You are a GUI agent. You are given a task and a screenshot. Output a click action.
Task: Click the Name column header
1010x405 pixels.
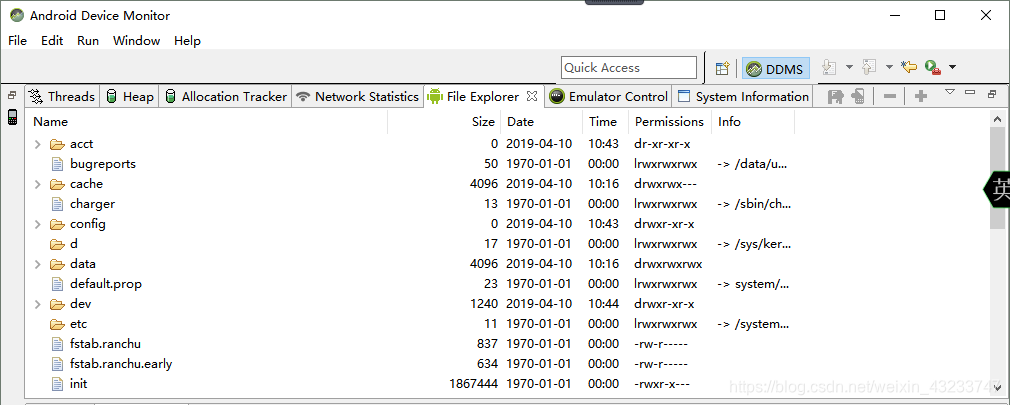point(207,122)
